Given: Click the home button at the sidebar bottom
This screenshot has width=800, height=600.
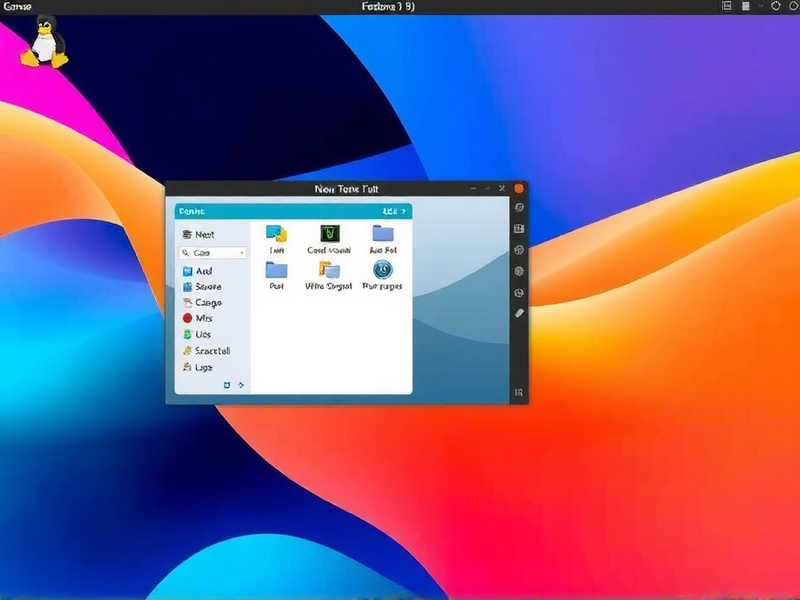Looking at the screenshot, I should (227, 385).
